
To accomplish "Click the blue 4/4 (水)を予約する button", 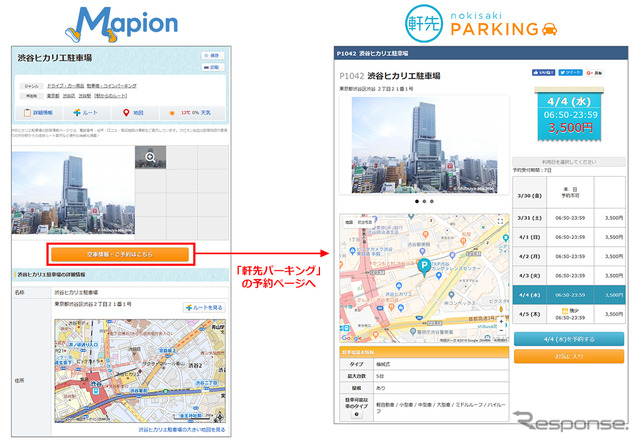I will 569,339.
